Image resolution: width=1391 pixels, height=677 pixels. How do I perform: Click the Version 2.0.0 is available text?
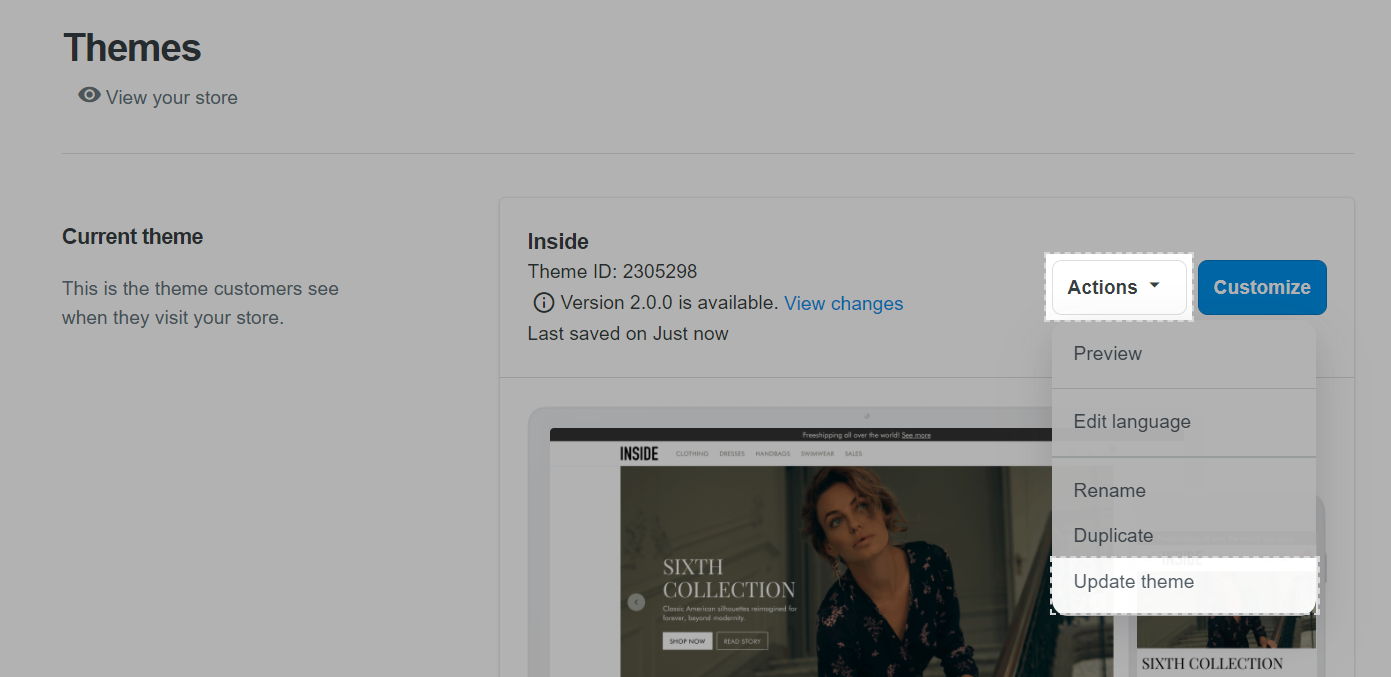pos(669,303)
